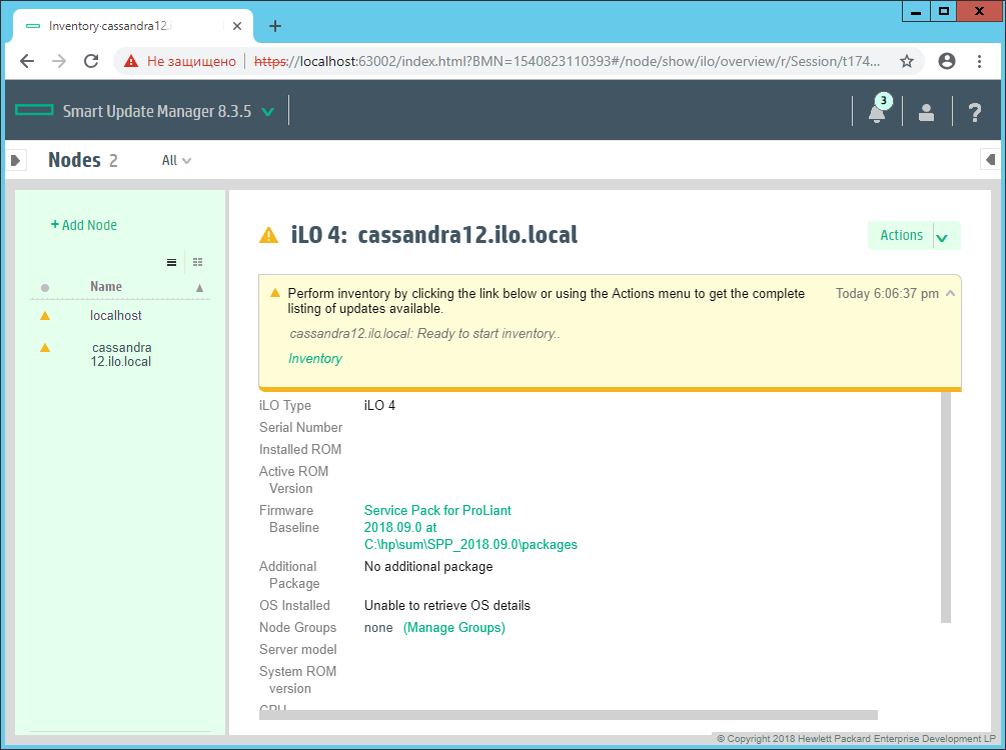Open help via the question mark icon

pyautogui.click(x=974, y=112)
